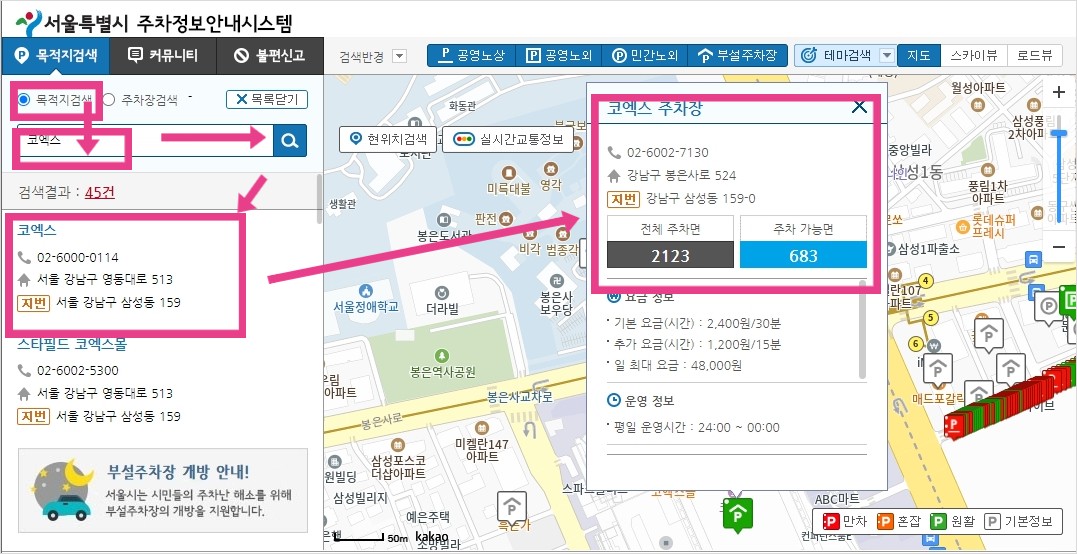This screenshot has width=1077, height=554.
Task: Click the magnifier search button
Action: tap(290, 141)
